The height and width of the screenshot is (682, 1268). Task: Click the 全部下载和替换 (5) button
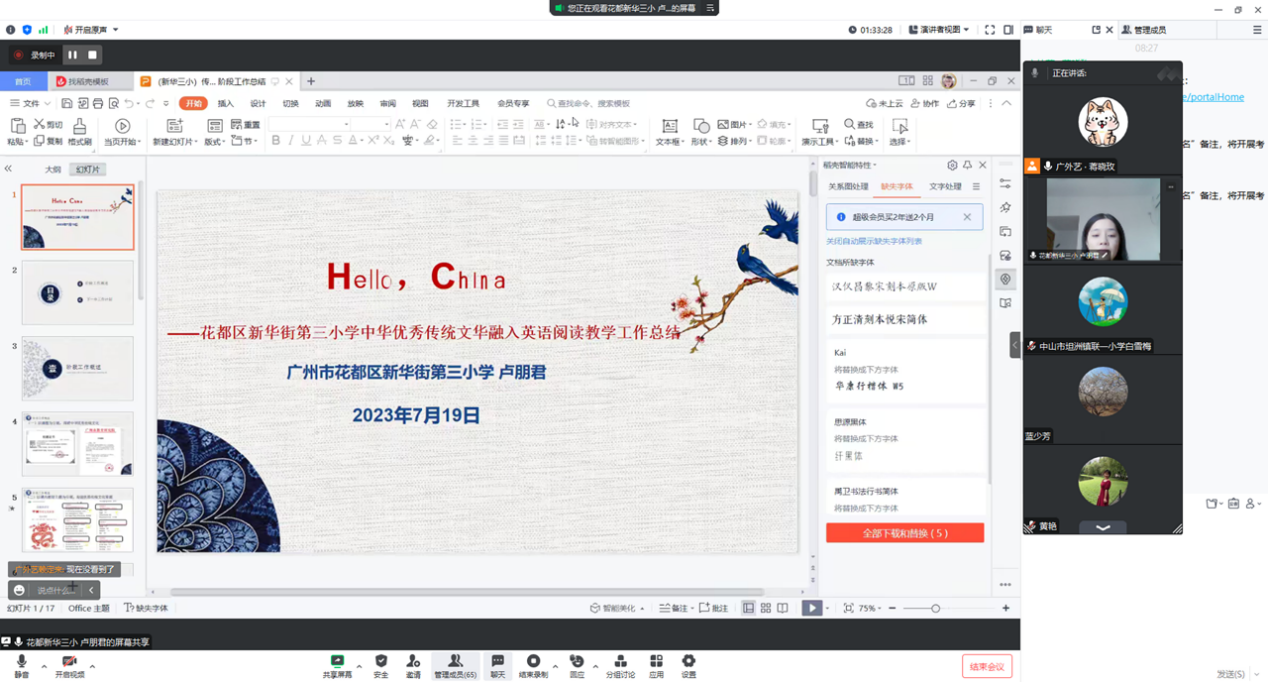pyautogui.click(x=904, y=532)
